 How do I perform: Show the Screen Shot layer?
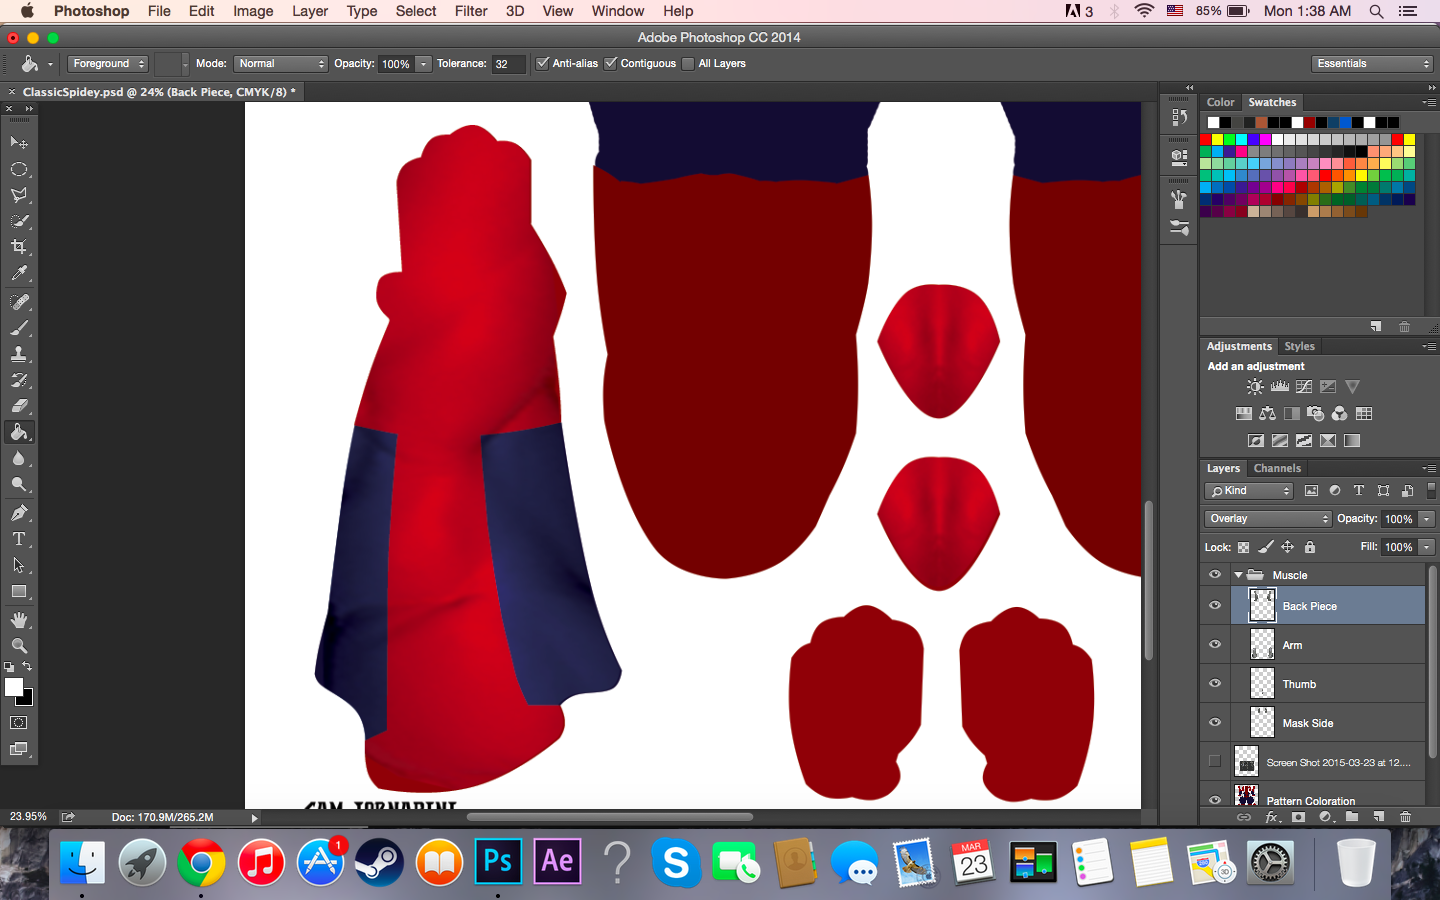[1215, 762]
